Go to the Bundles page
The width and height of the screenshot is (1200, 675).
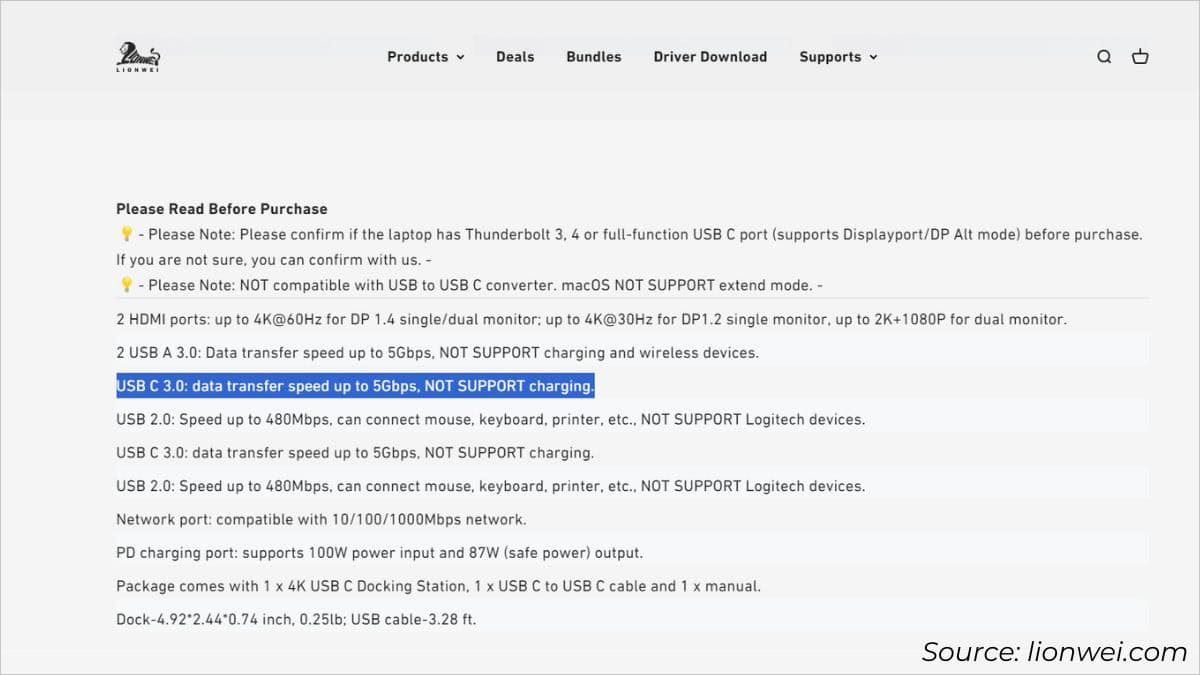[x=593, y=57]
